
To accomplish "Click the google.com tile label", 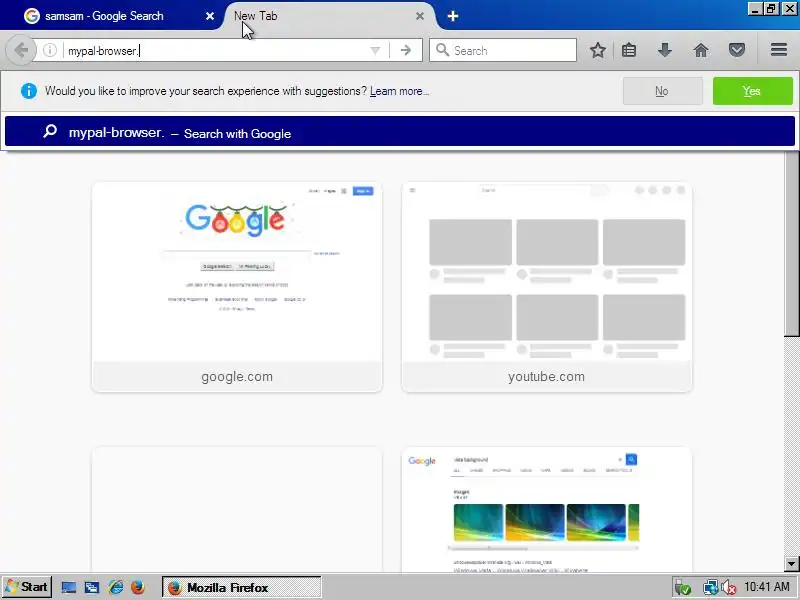I will pos(237,377).
